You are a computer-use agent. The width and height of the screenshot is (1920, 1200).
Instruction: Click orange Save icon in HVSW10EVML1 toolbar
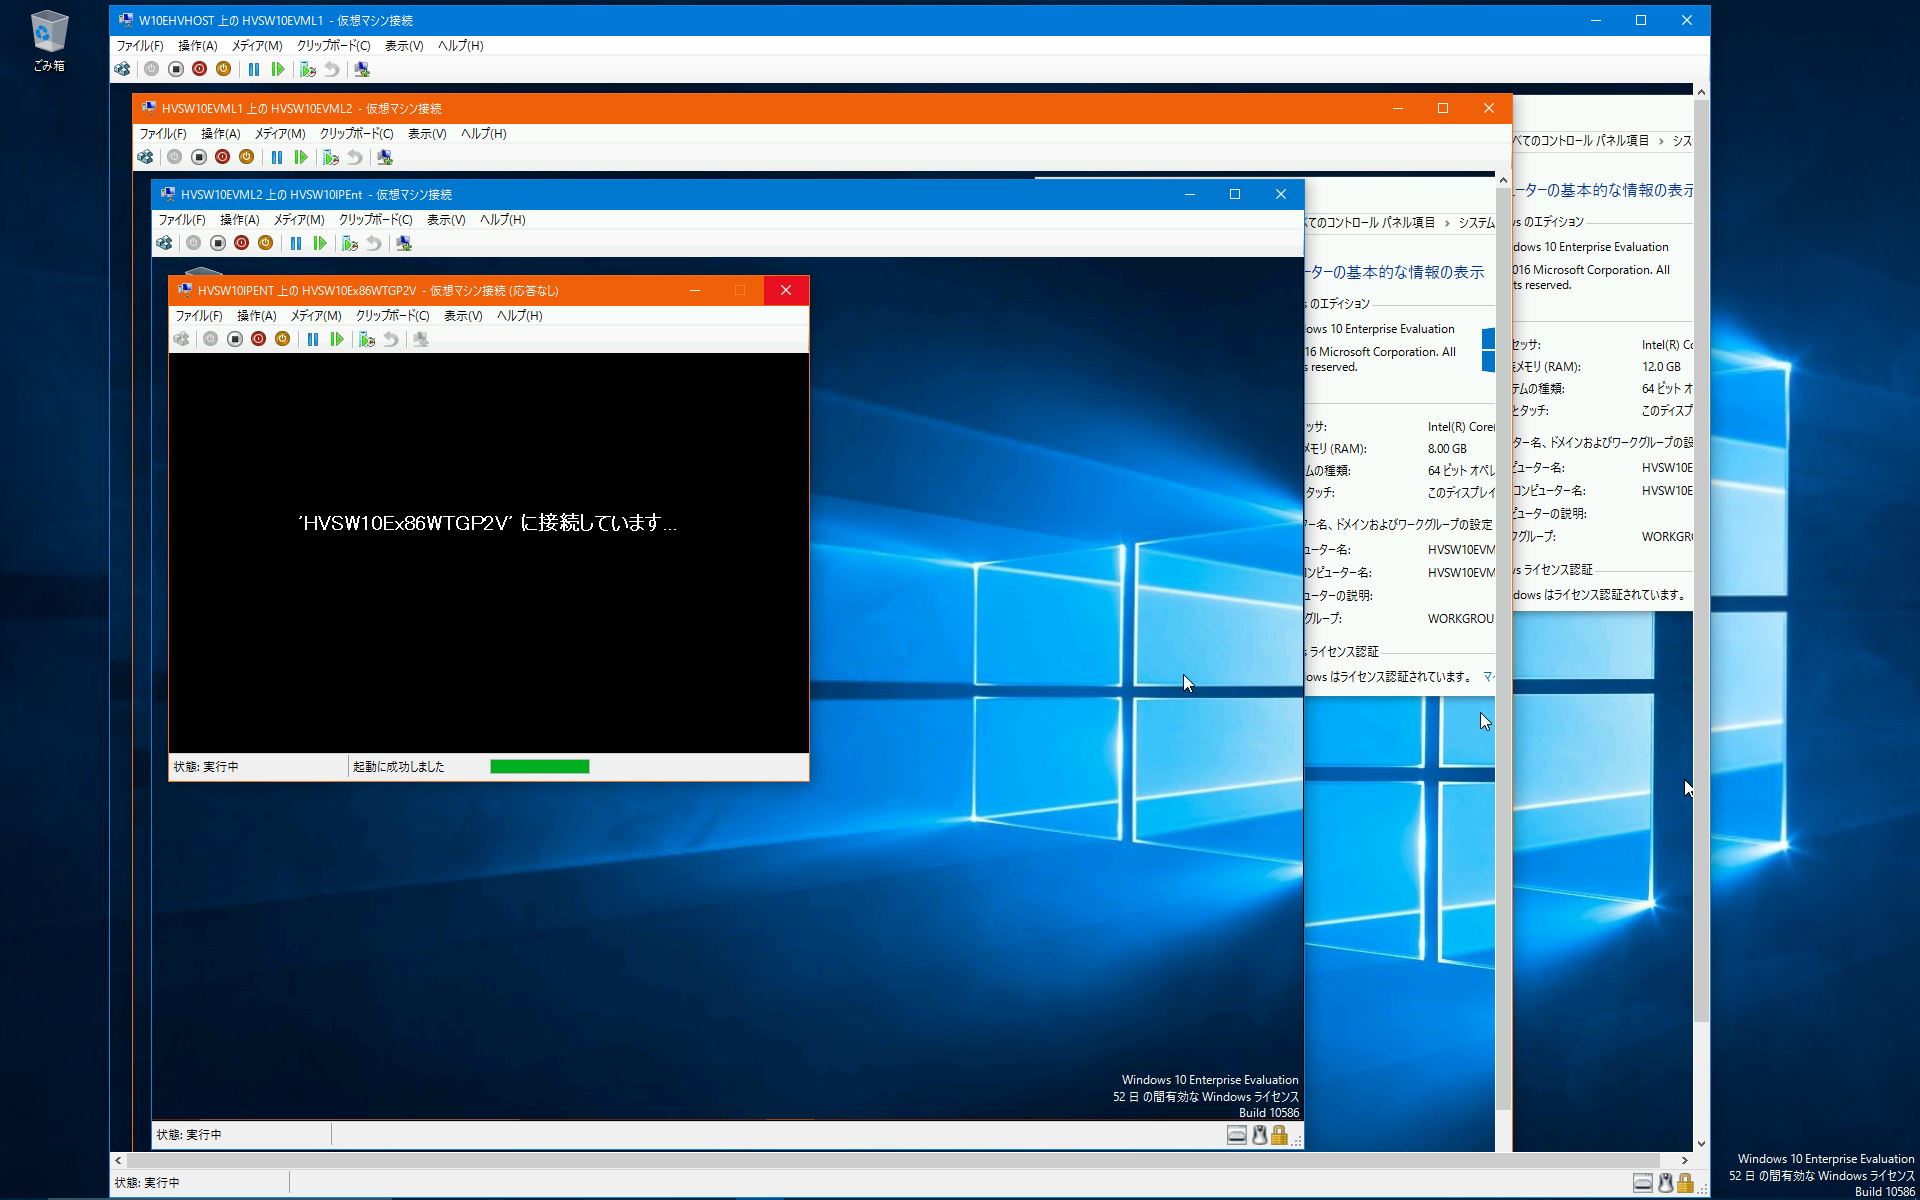[223, 69]
